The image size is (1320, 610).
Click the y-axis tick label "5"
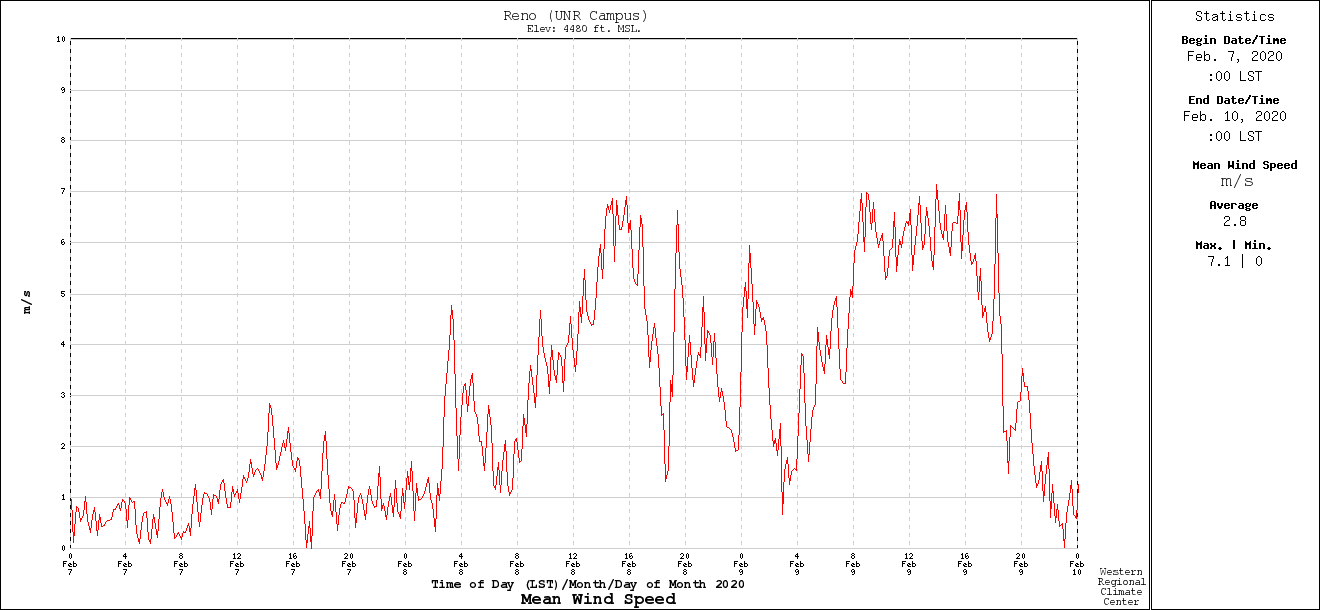tap(63, 294)
